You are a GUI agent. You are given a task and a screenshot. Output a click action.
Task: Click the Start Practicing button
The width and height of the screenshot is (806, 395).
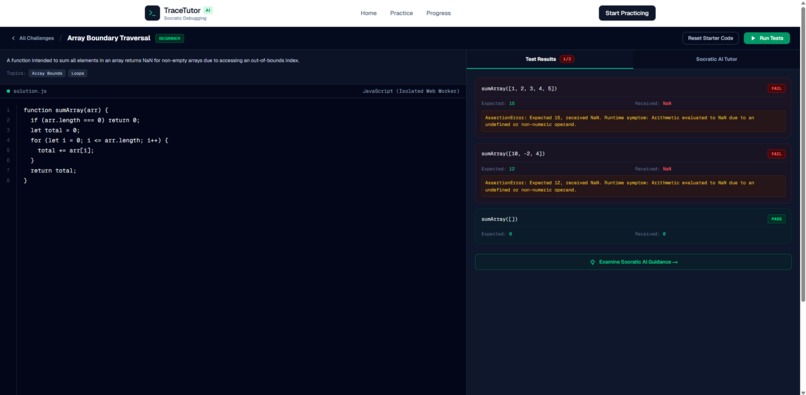(x=627, y=13)
